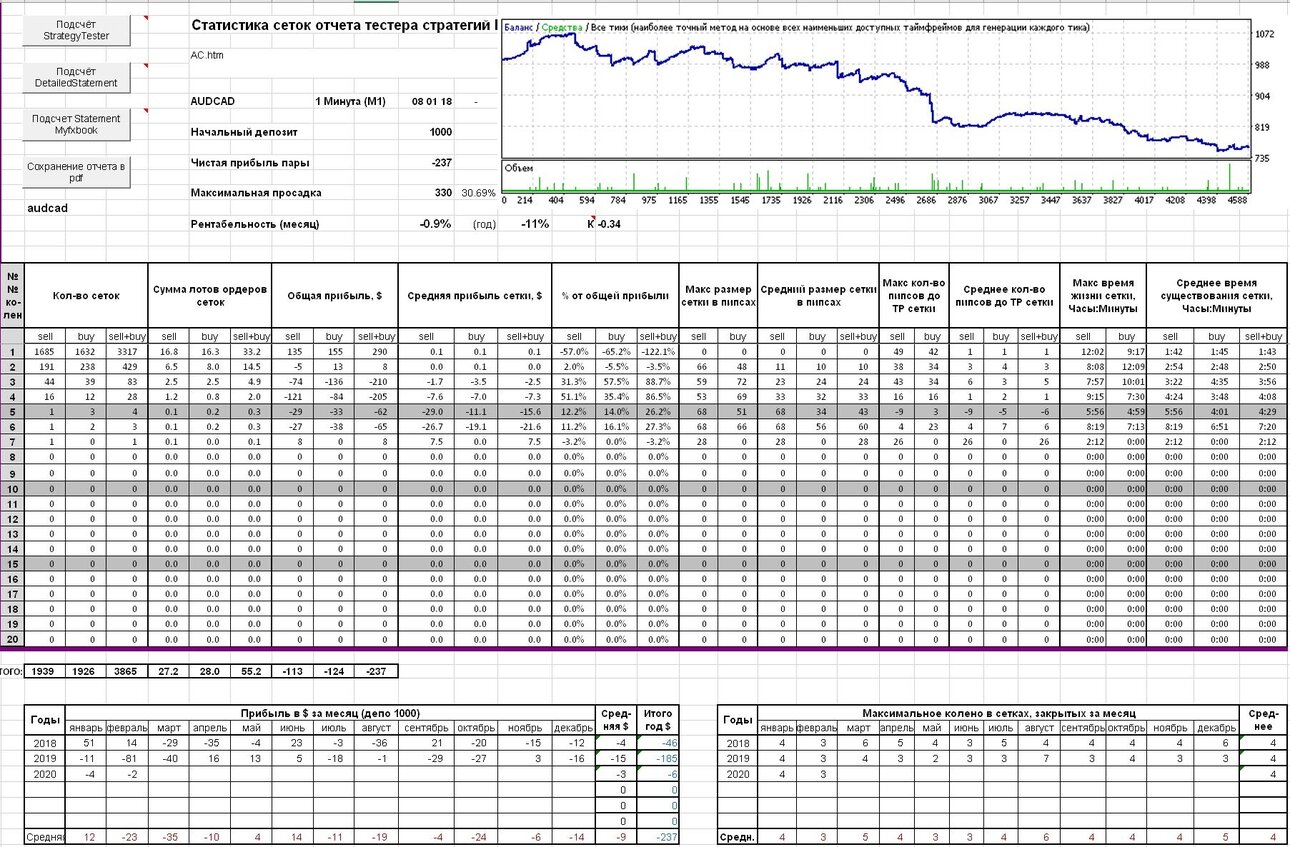Screen dimensions: 1290x847
Task: Click the Средства legend label in chart
Action: (560, 27)
